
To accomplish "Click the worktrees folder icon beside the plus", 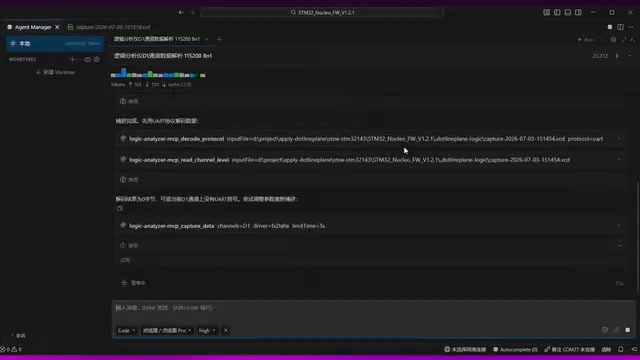I will click(x=87, y=60).
